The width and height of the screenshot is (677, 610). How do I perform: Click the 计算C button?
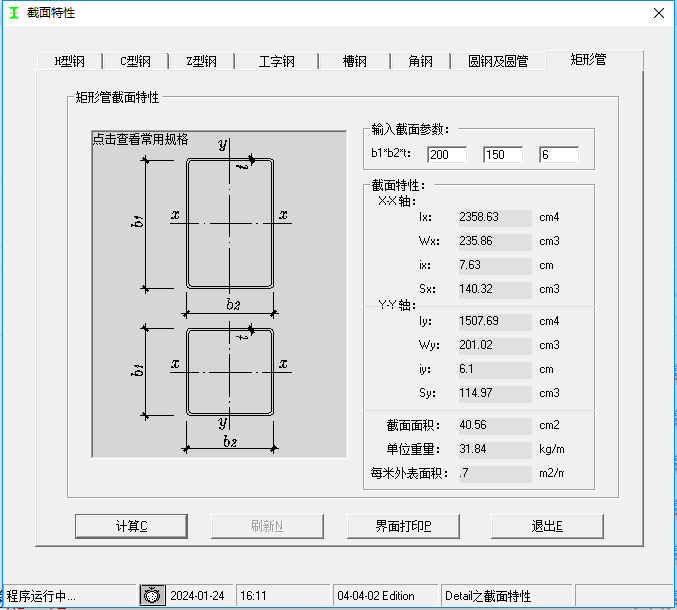pyautogui.click(x=131, y=526)
